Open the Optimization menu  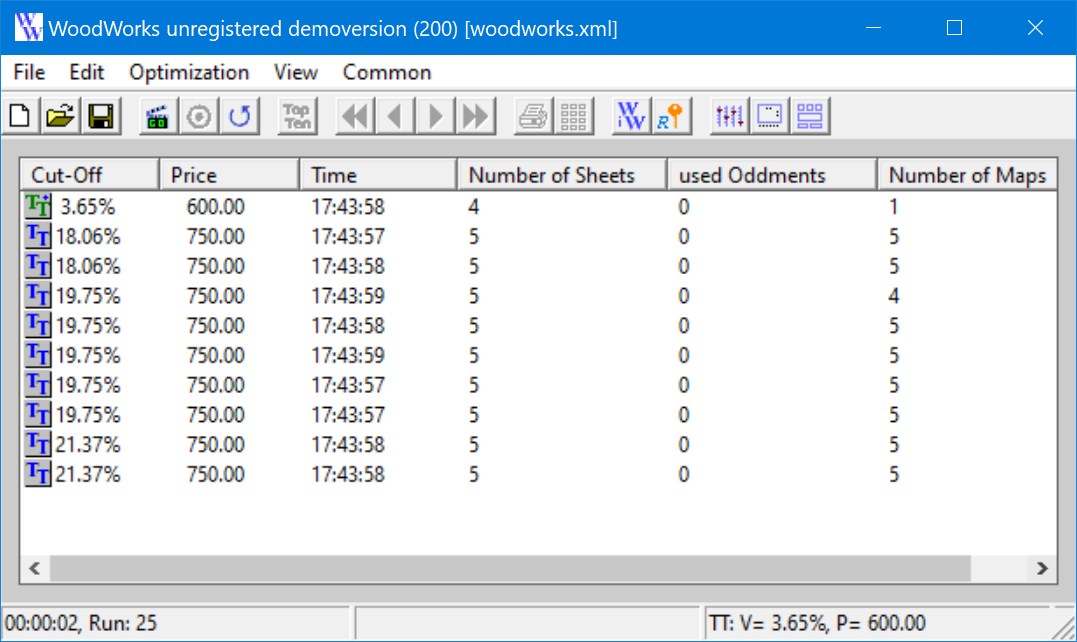(x=189, y=72)
